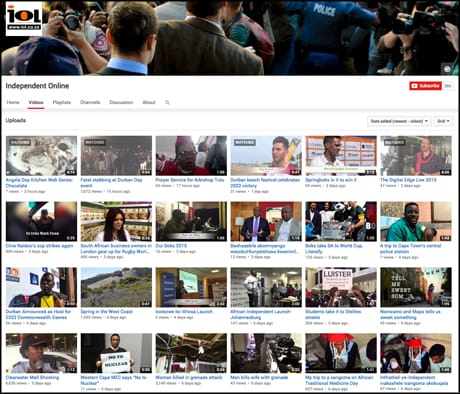Select the Videos tab

tap(36, 102)
